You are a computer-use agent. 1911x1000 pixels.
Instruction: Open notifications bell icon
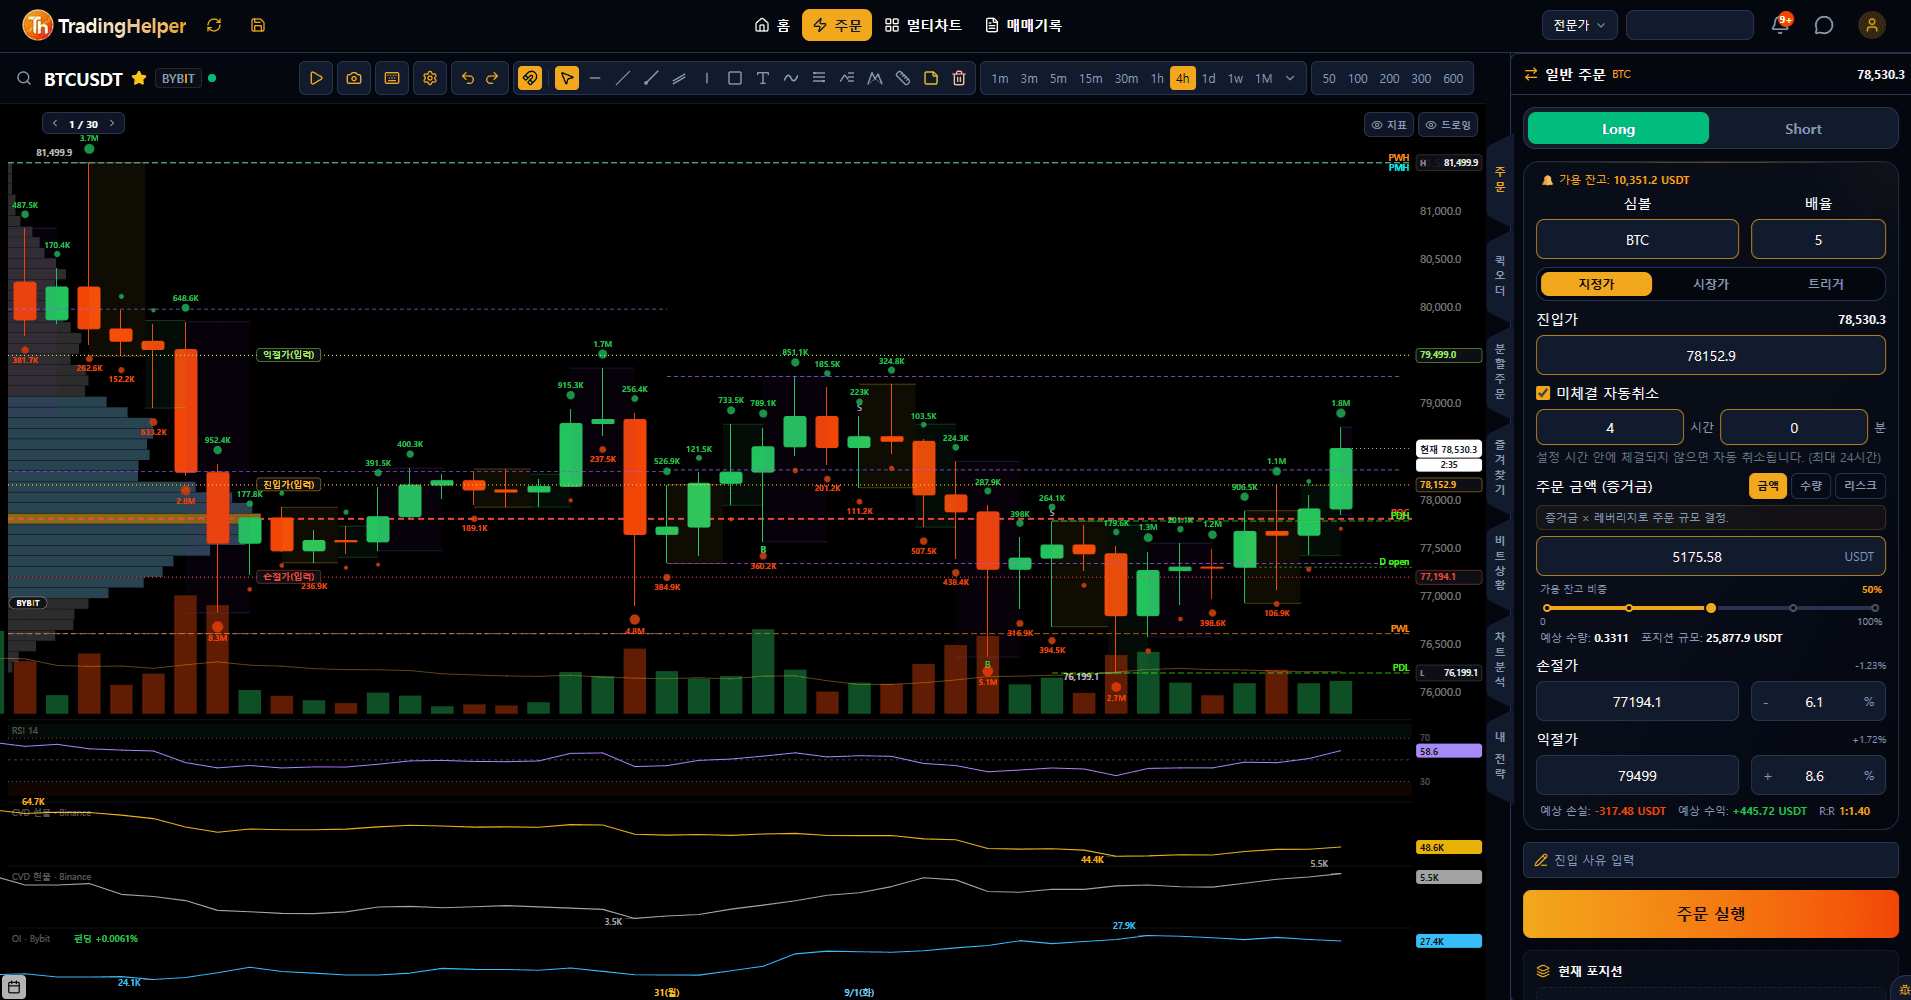click(1781, 25)
